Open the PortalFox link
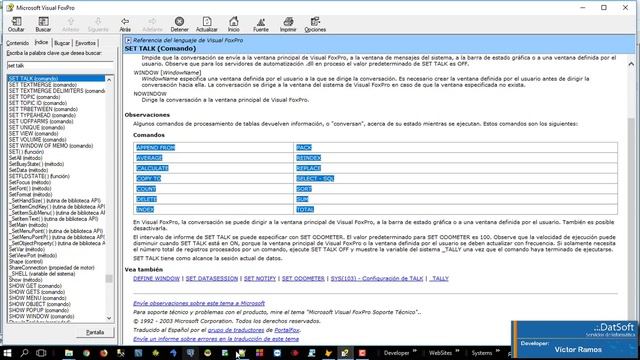 coord(287,330)
